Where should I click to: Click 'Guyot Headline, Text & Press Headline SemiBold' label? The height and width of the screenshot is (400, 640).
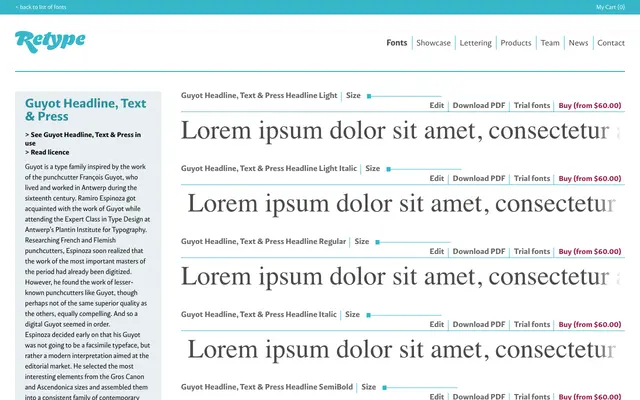coord(267,387)
